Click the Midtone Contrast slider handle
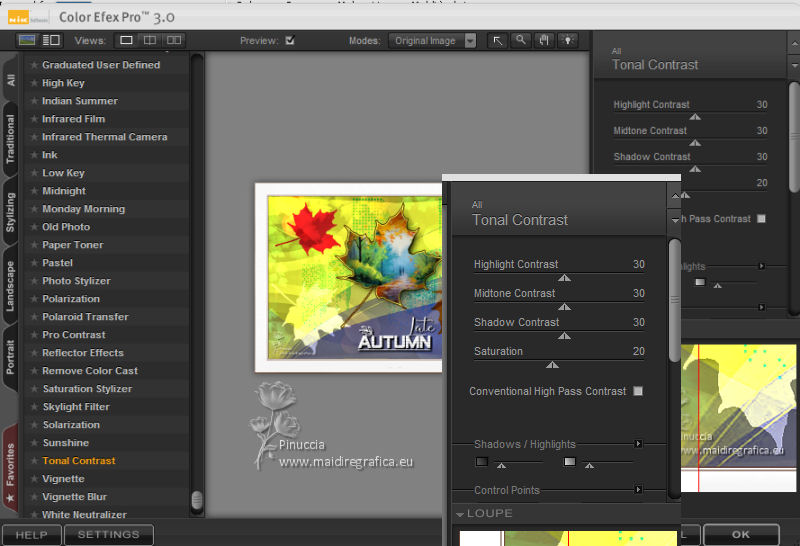 tap(564, 307)
